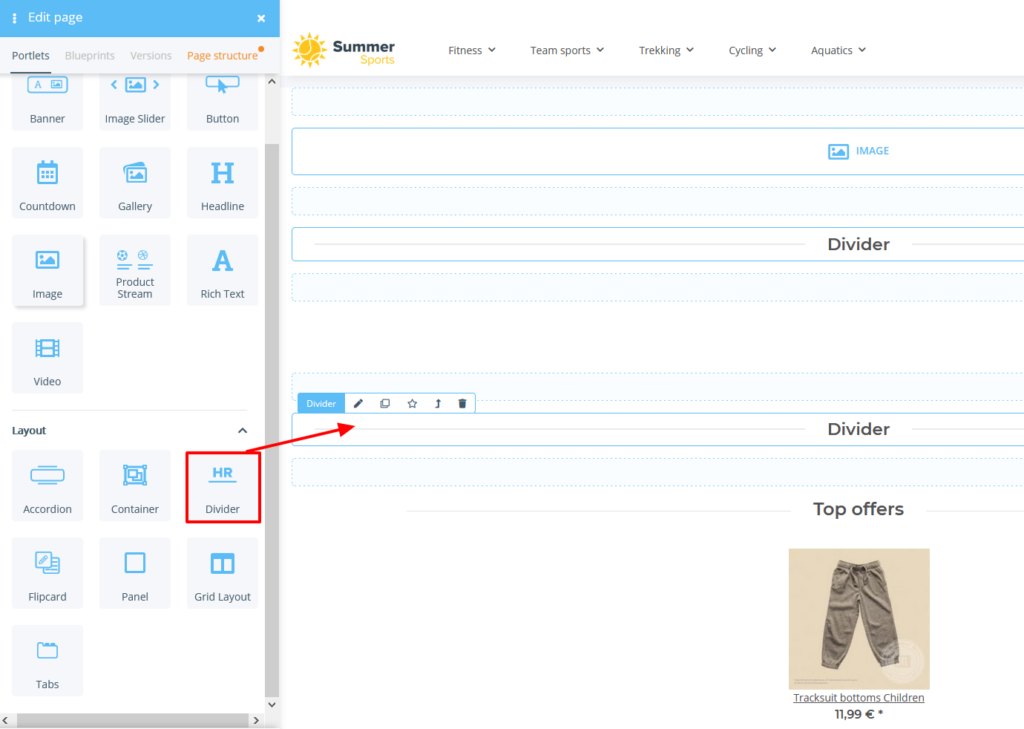Expand the Aquatics navigation menu
This screenshot has height=729, width=1024.
(837, 49)
